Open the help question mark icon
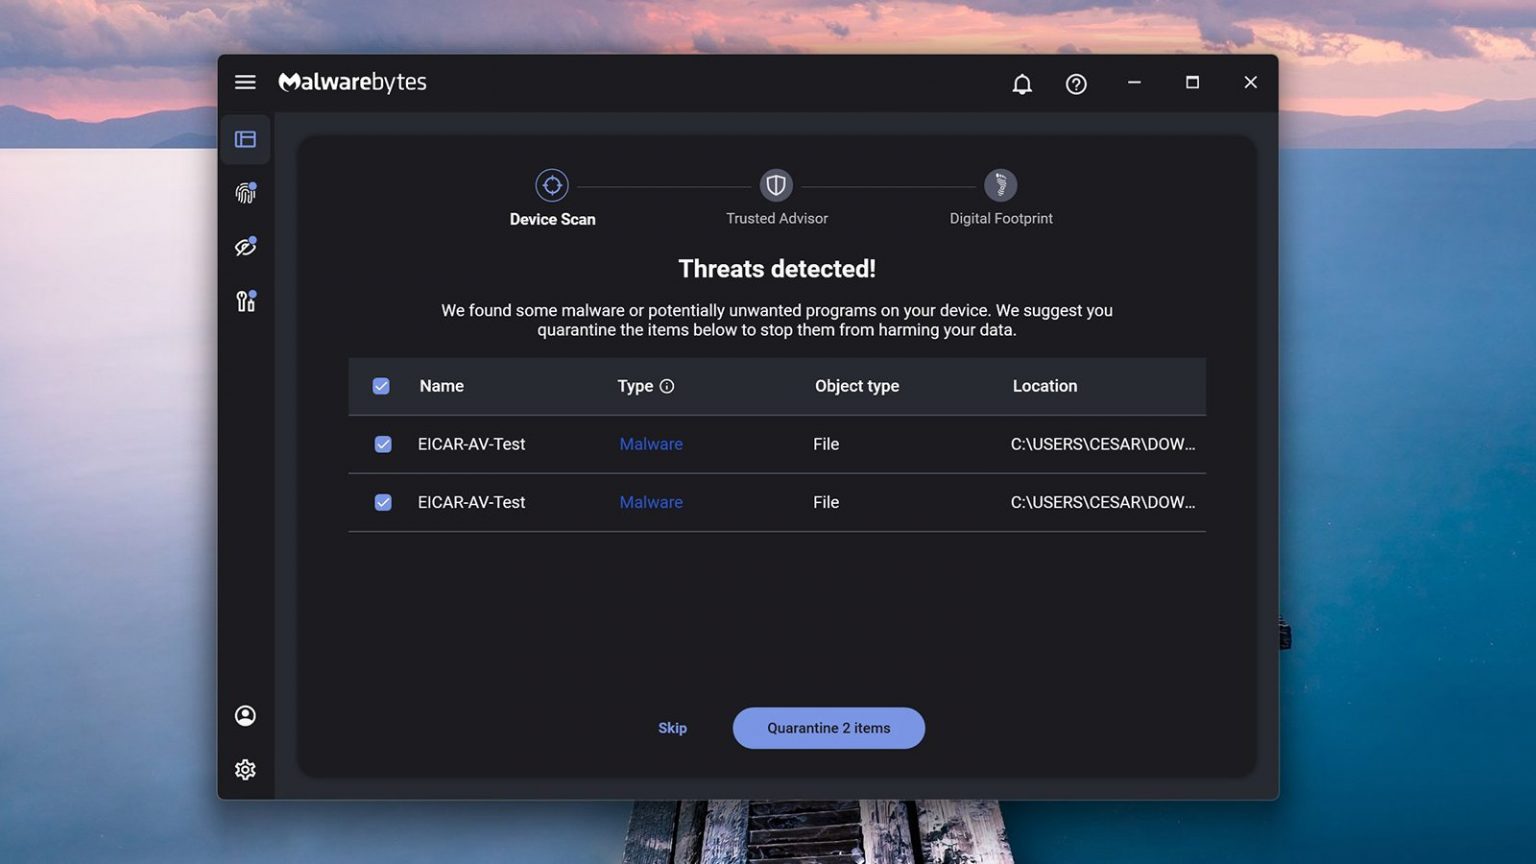1536x864 pixels. point(1075,84)
